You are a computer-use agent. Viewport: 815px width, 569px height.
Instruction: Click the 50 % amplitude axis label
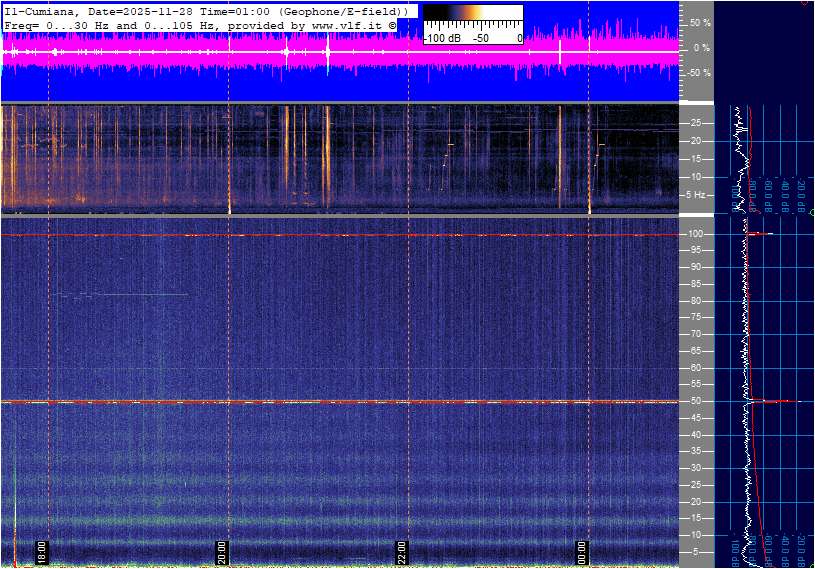click(700, 22)
